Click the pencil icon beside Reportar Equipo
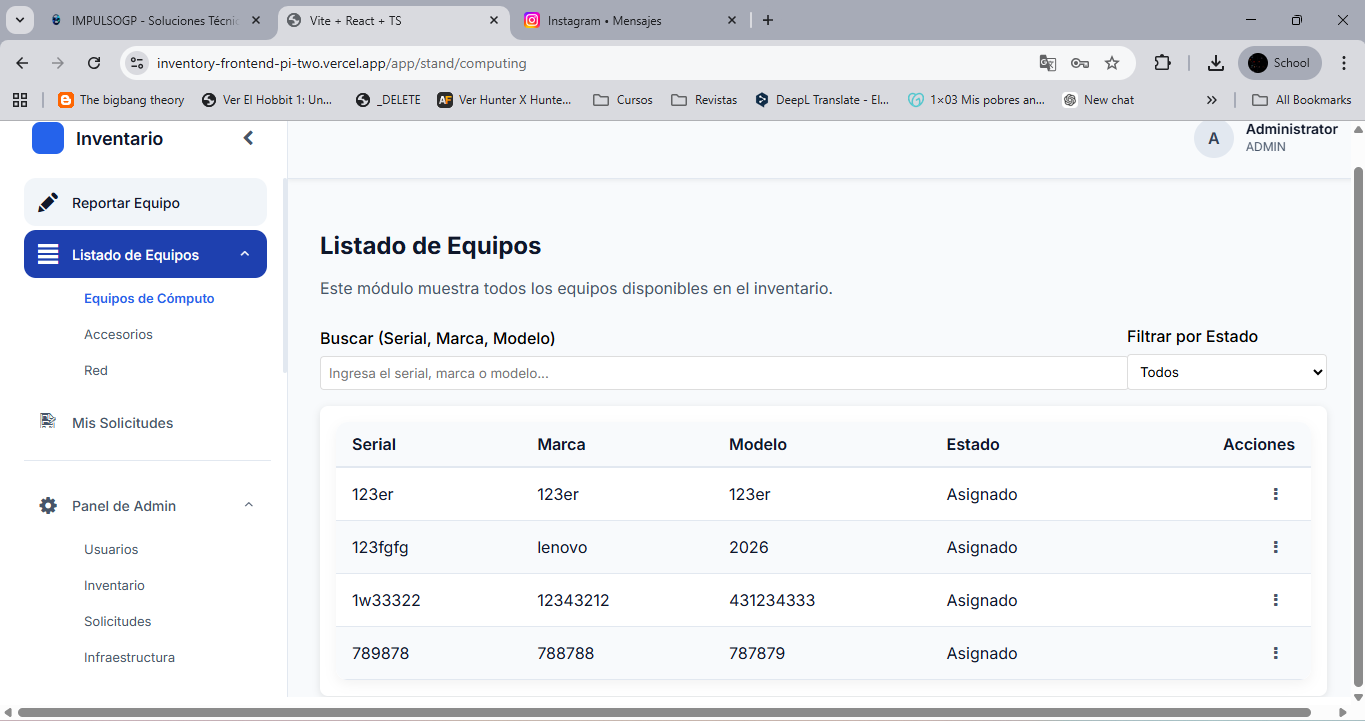Viewport: 1365px width, 721px height. 47,203
